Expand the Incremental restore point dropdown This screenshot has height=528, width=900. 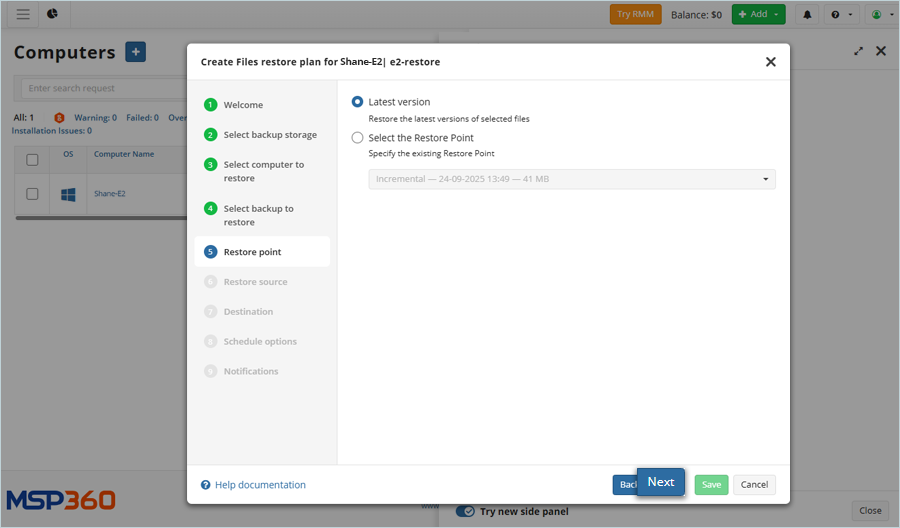tap(571, 179)
